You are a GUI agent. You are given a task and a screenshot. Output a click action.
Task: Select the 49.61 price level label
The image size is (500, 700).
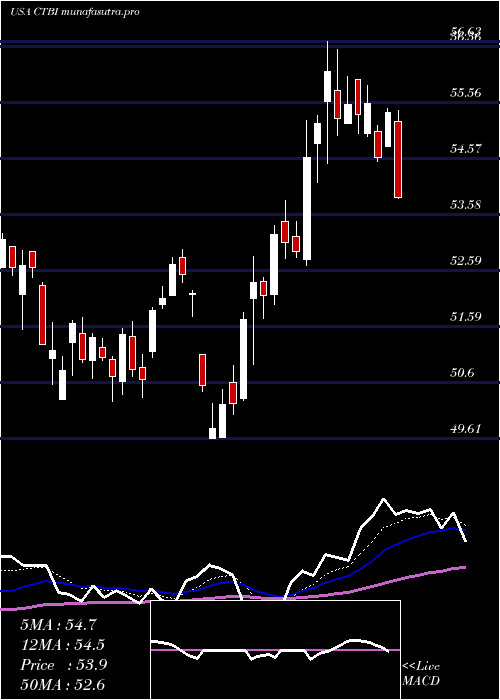[466, 429]
